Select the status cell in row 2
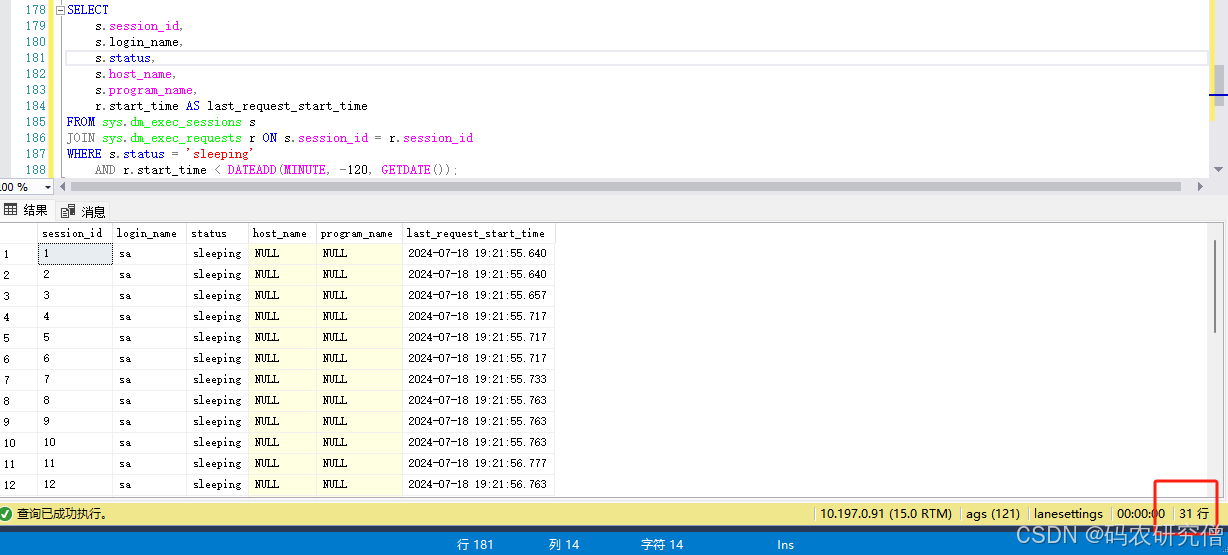 coord(217,275)
